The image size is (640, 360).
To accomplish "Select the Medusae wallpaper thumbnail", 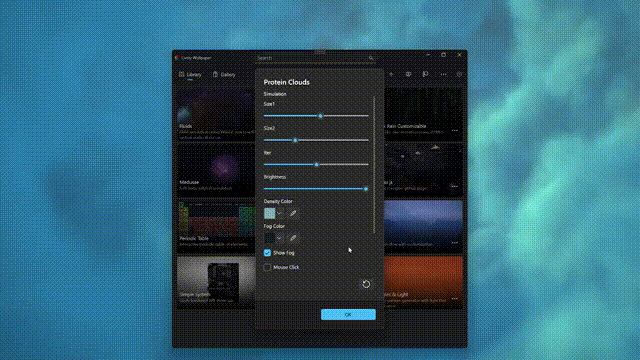I will tap(216, 170).
